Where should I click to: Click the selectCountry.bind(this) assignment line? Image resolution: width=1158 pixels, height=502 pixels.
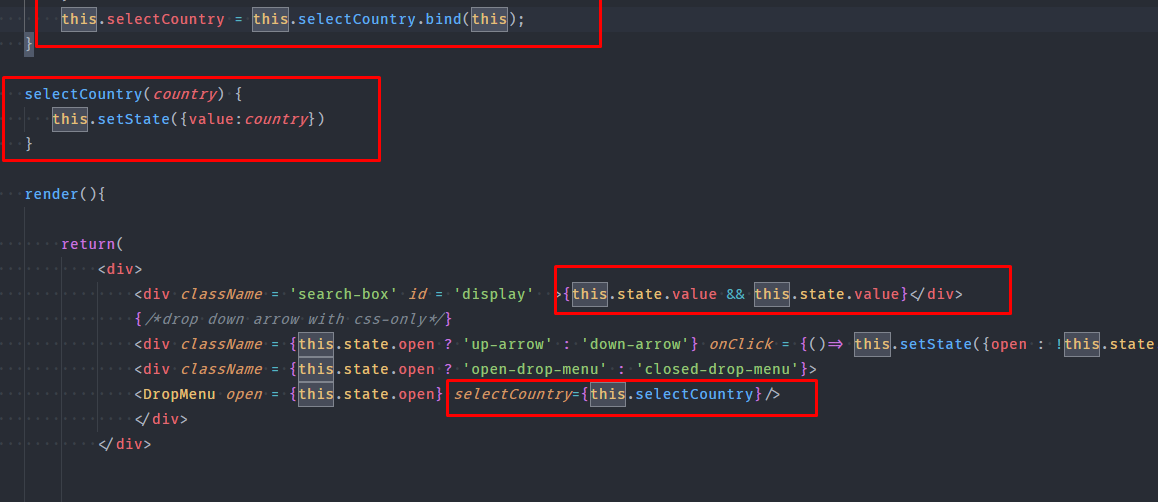293,19
